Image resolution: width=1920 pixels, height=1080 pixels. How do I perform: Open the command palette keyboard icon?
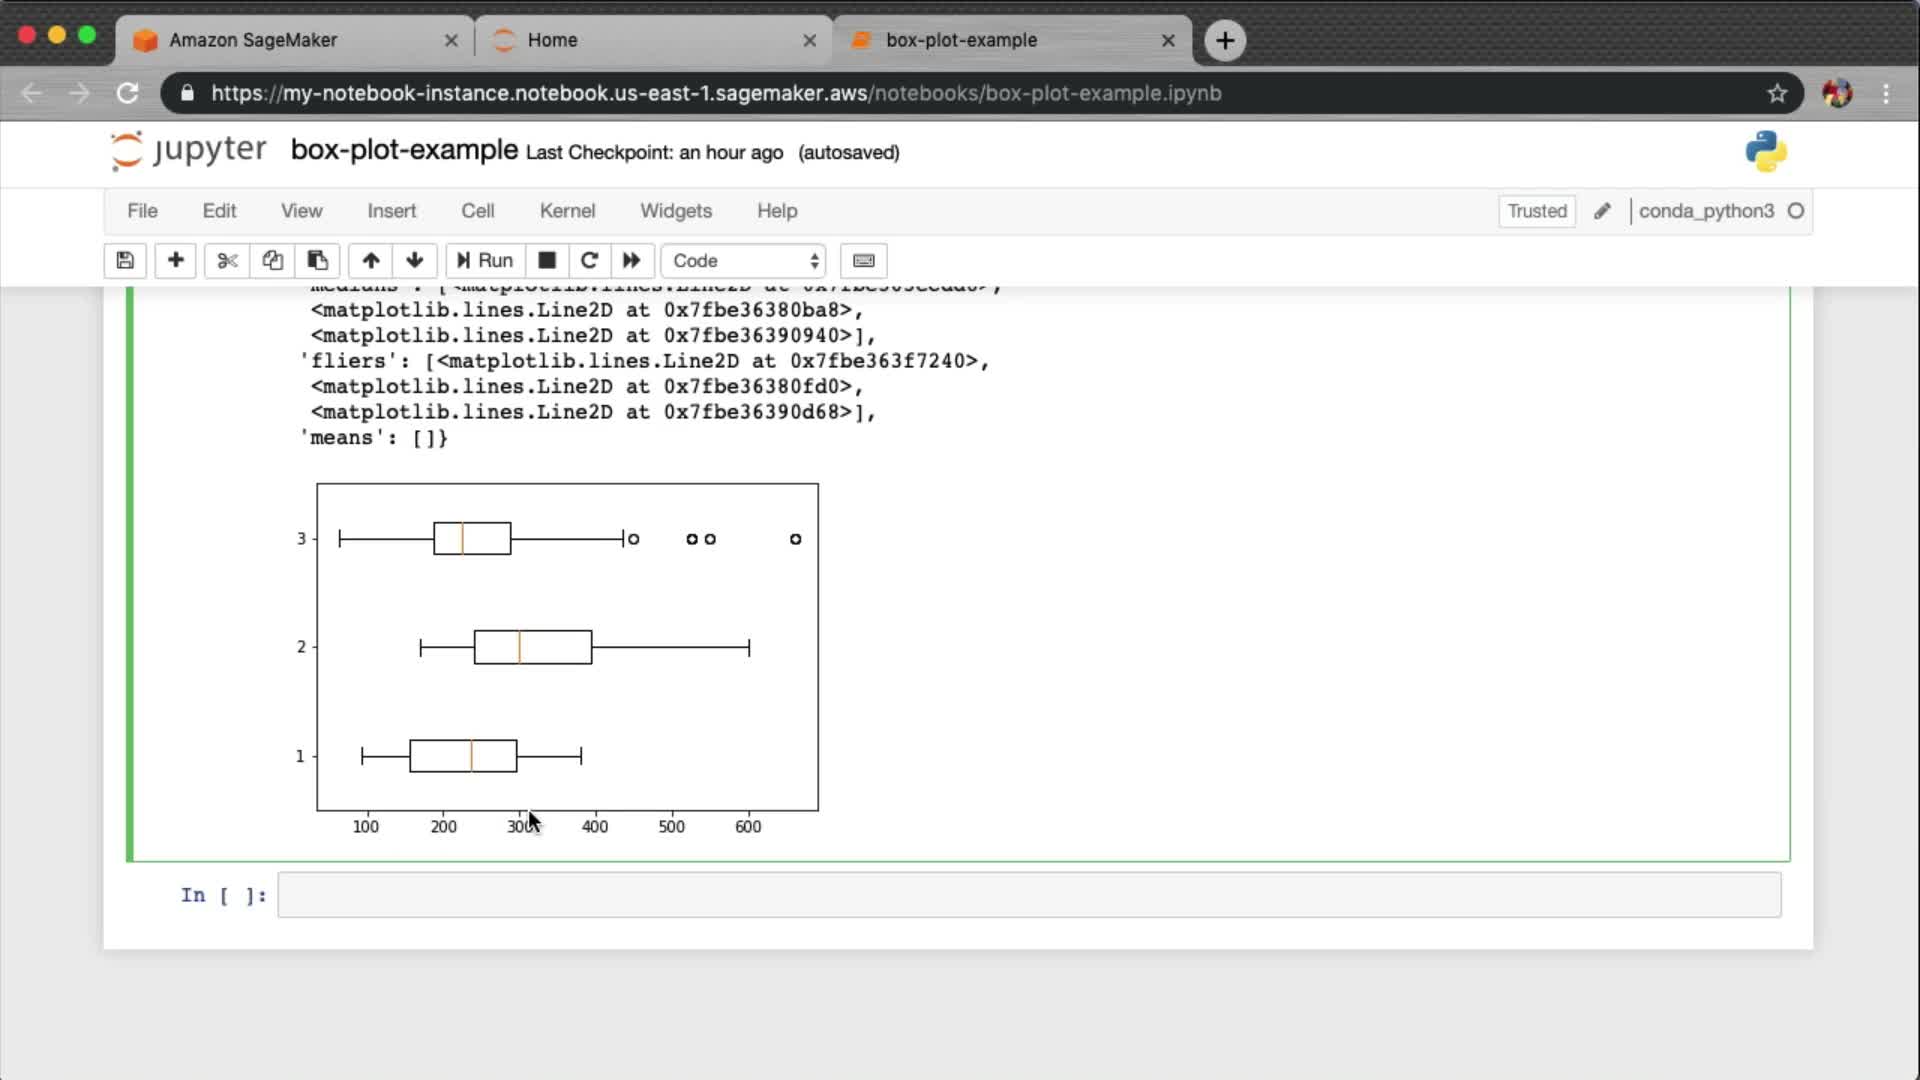tap(864, 260)
